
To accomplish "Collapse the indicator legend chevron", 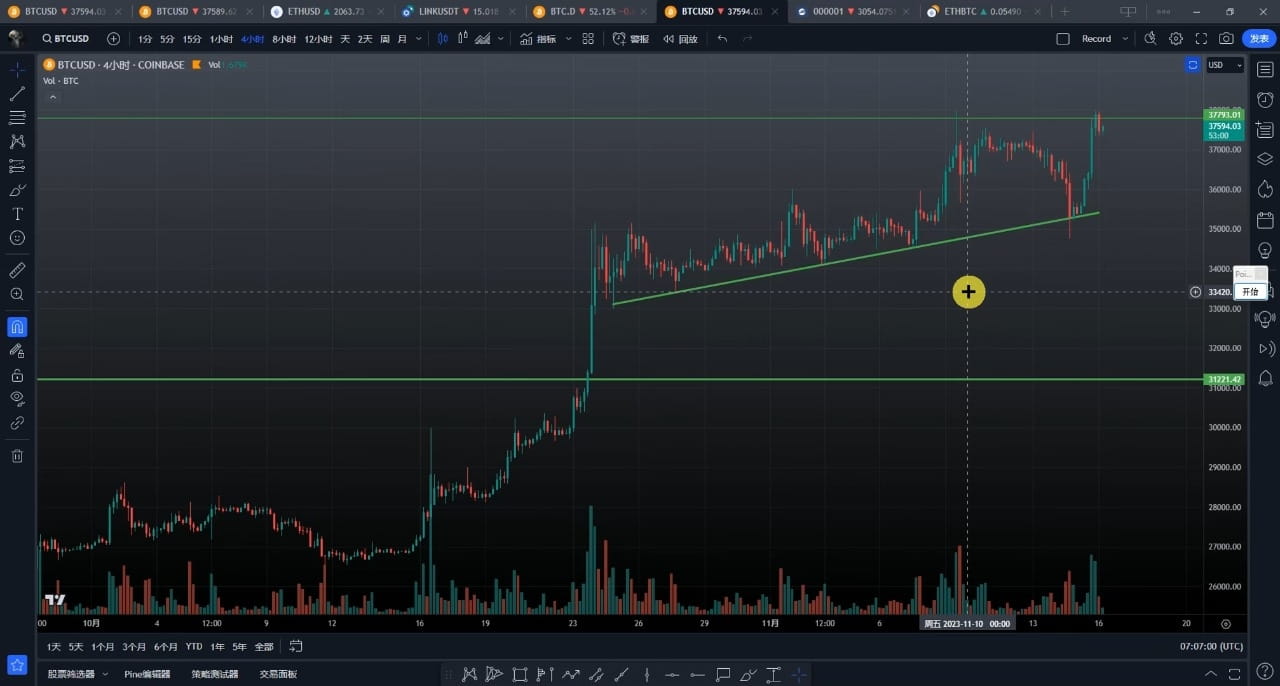I will tap(53, 97).
